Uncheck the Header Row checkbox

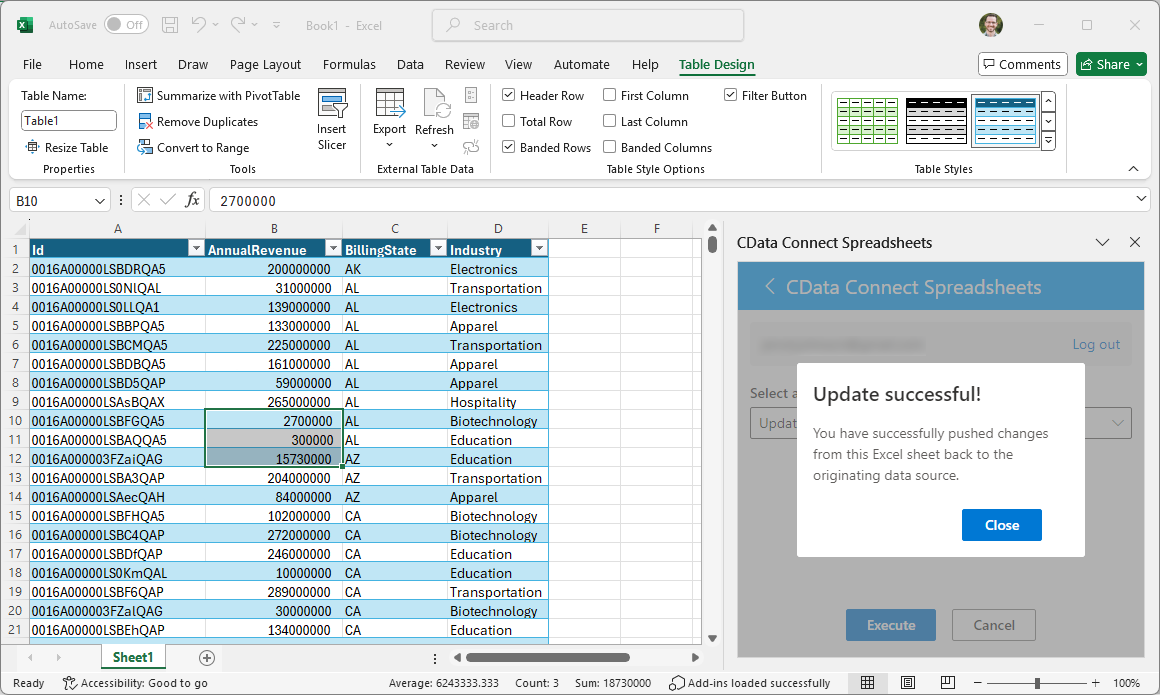tap(509, 96)
